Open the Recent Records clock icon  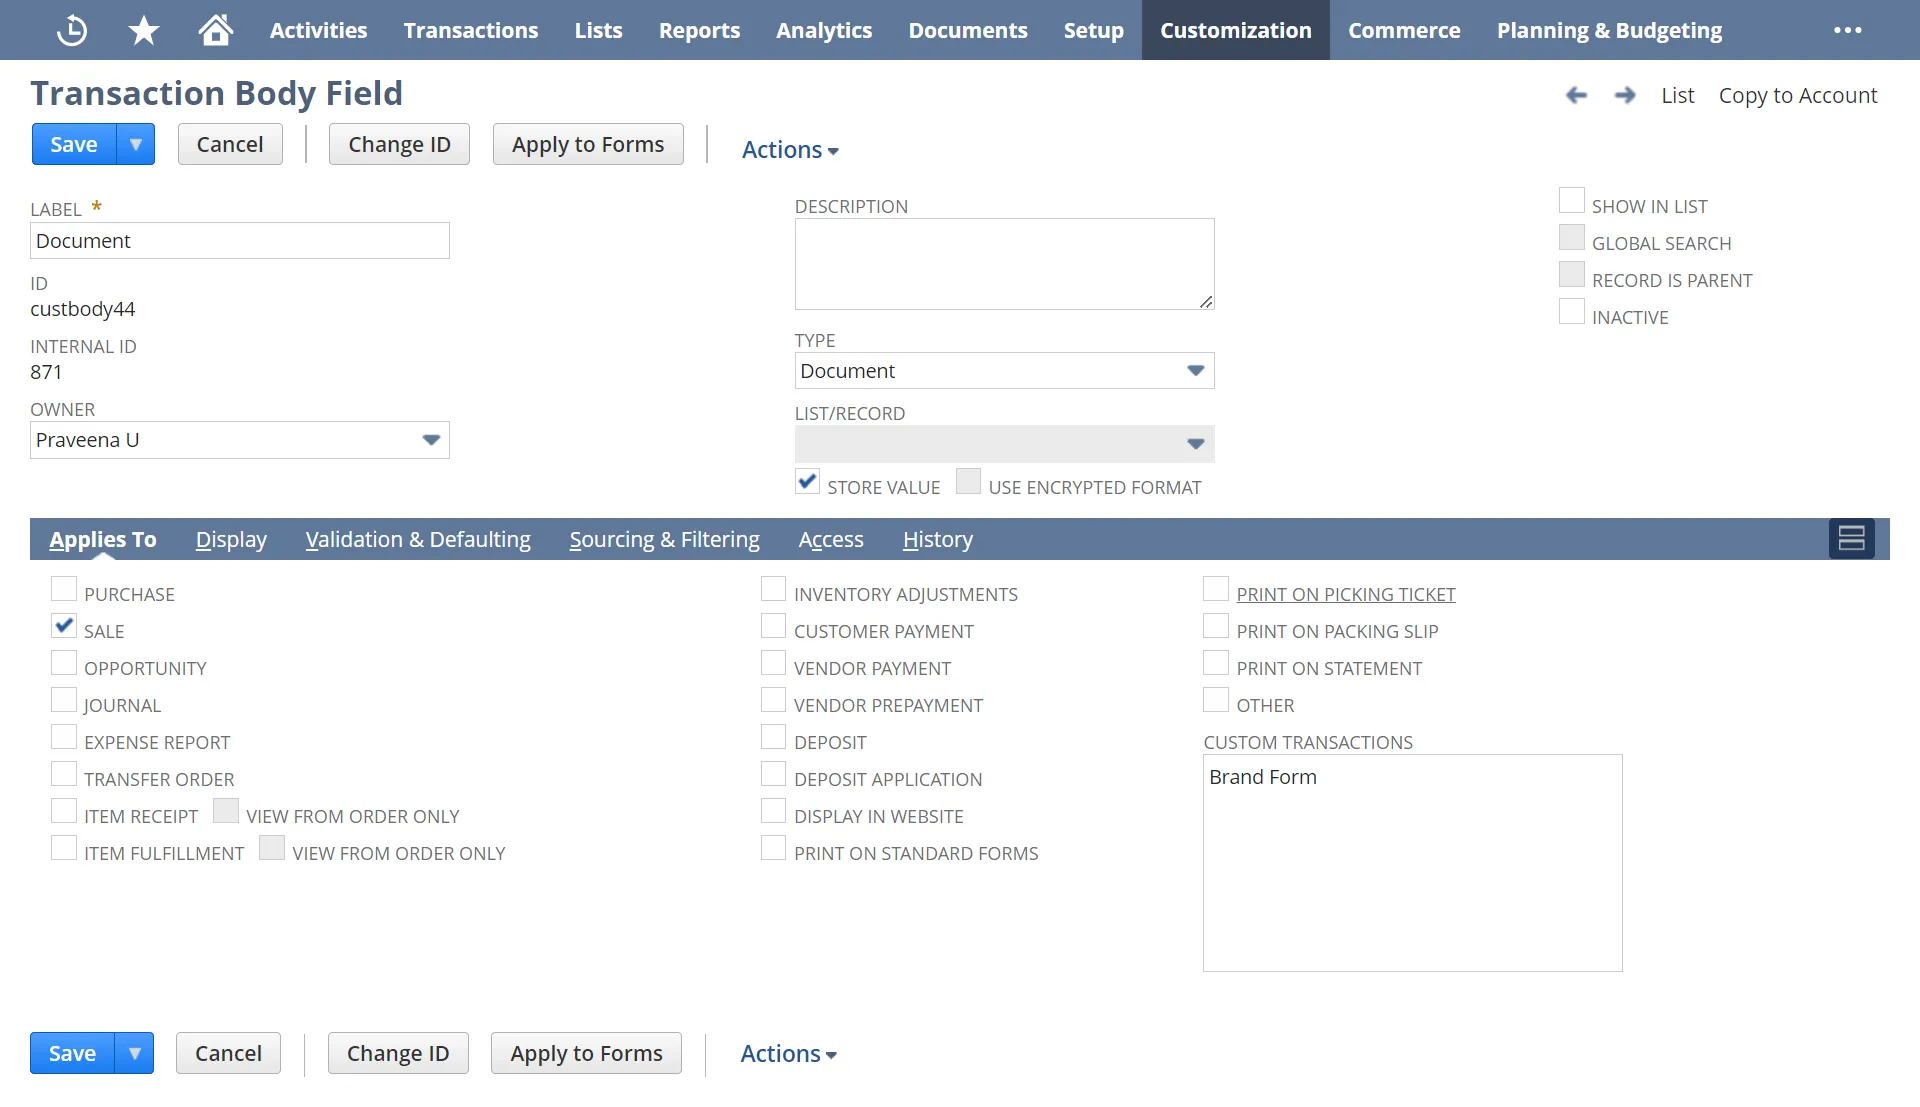point(71,30)
